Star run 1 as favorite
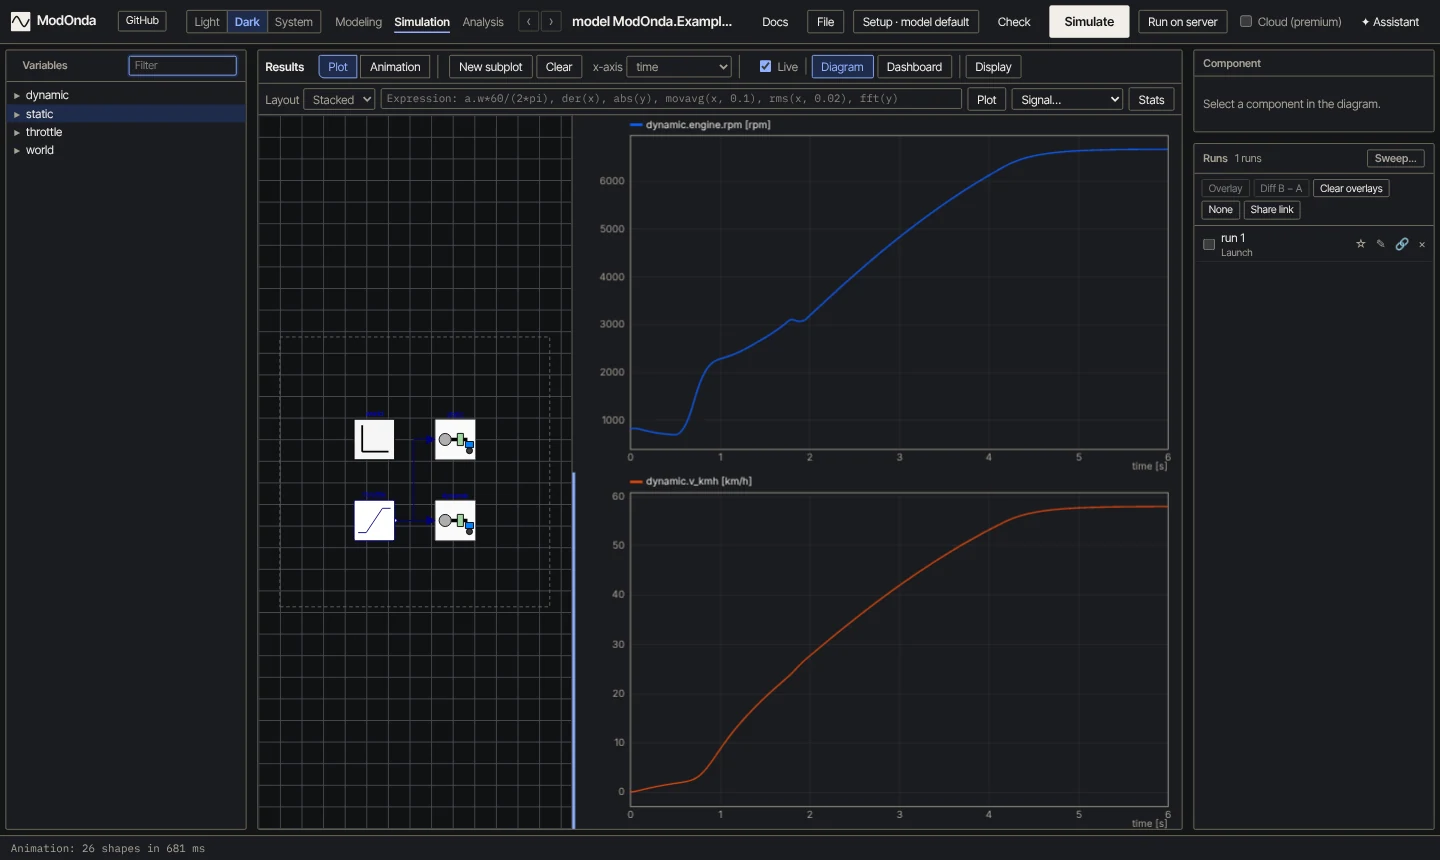 [x=1360, y=244]
